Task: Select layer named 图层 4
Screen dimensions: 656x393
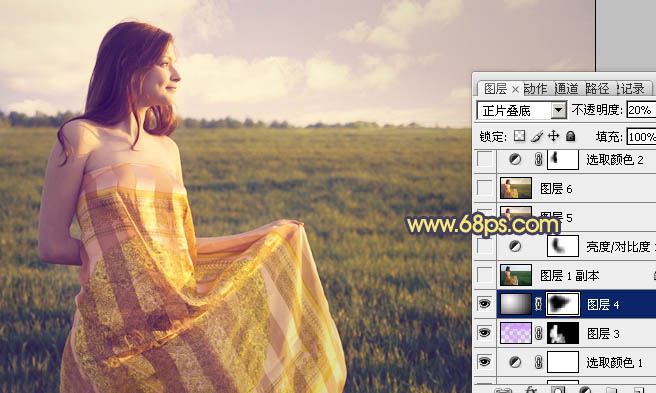Action: click(603, 304)
